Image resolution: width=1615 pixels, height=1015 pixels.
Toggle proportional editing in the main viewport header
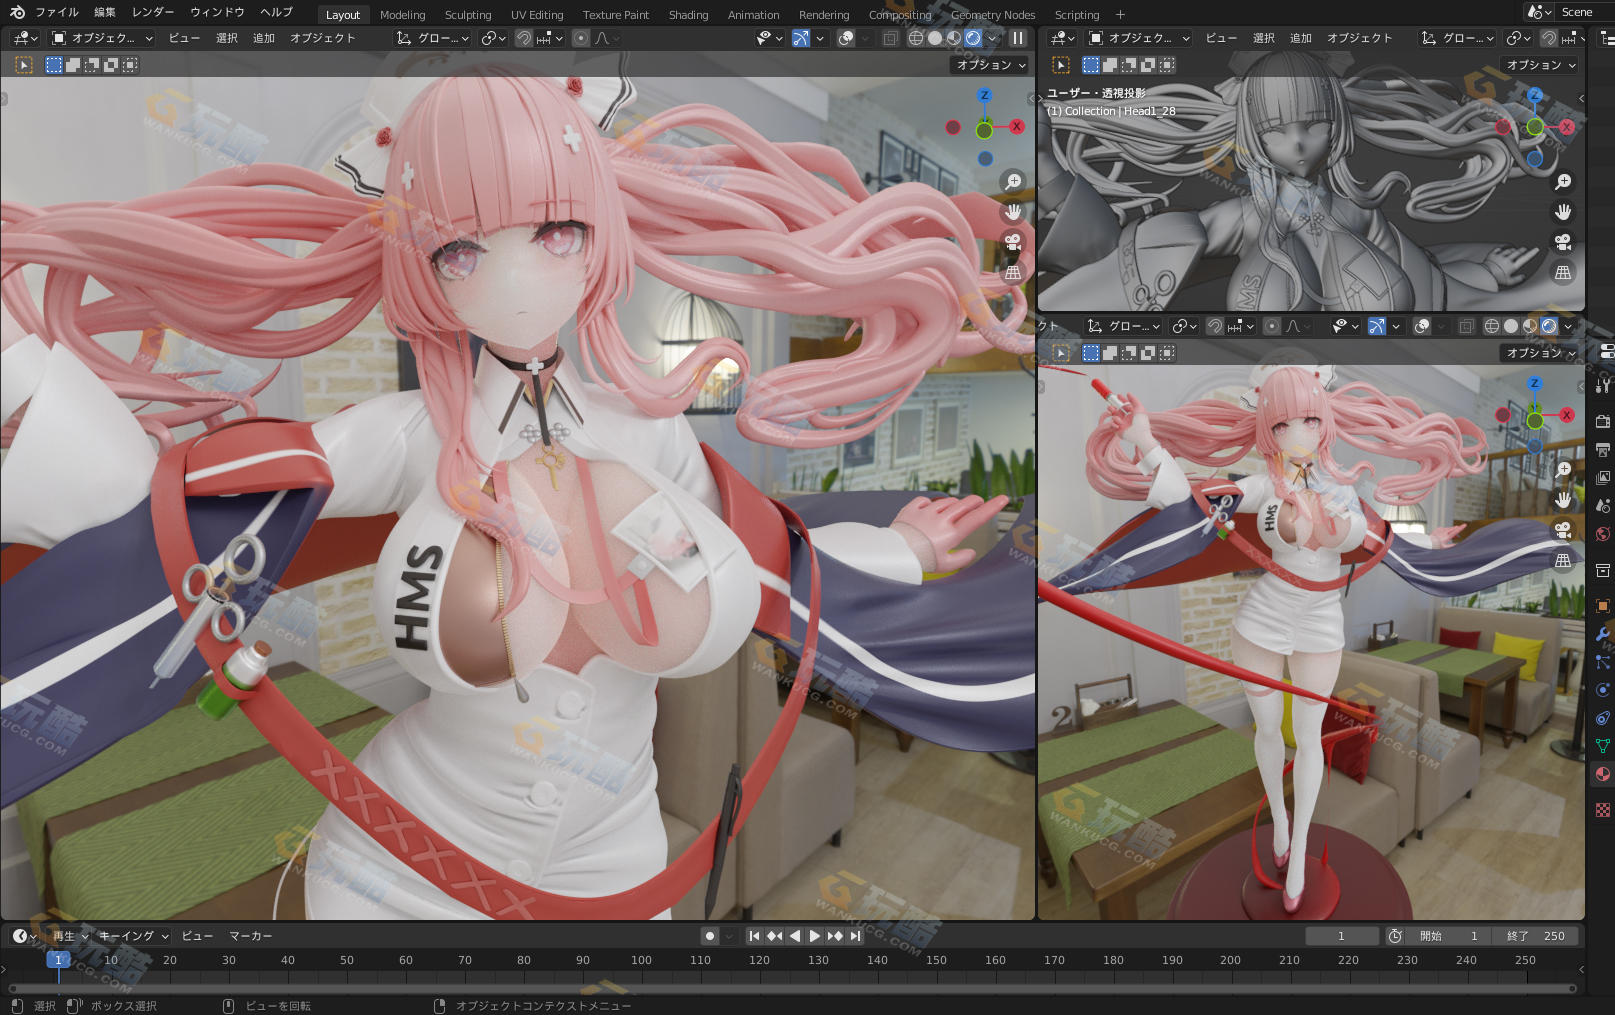point(581,38)
